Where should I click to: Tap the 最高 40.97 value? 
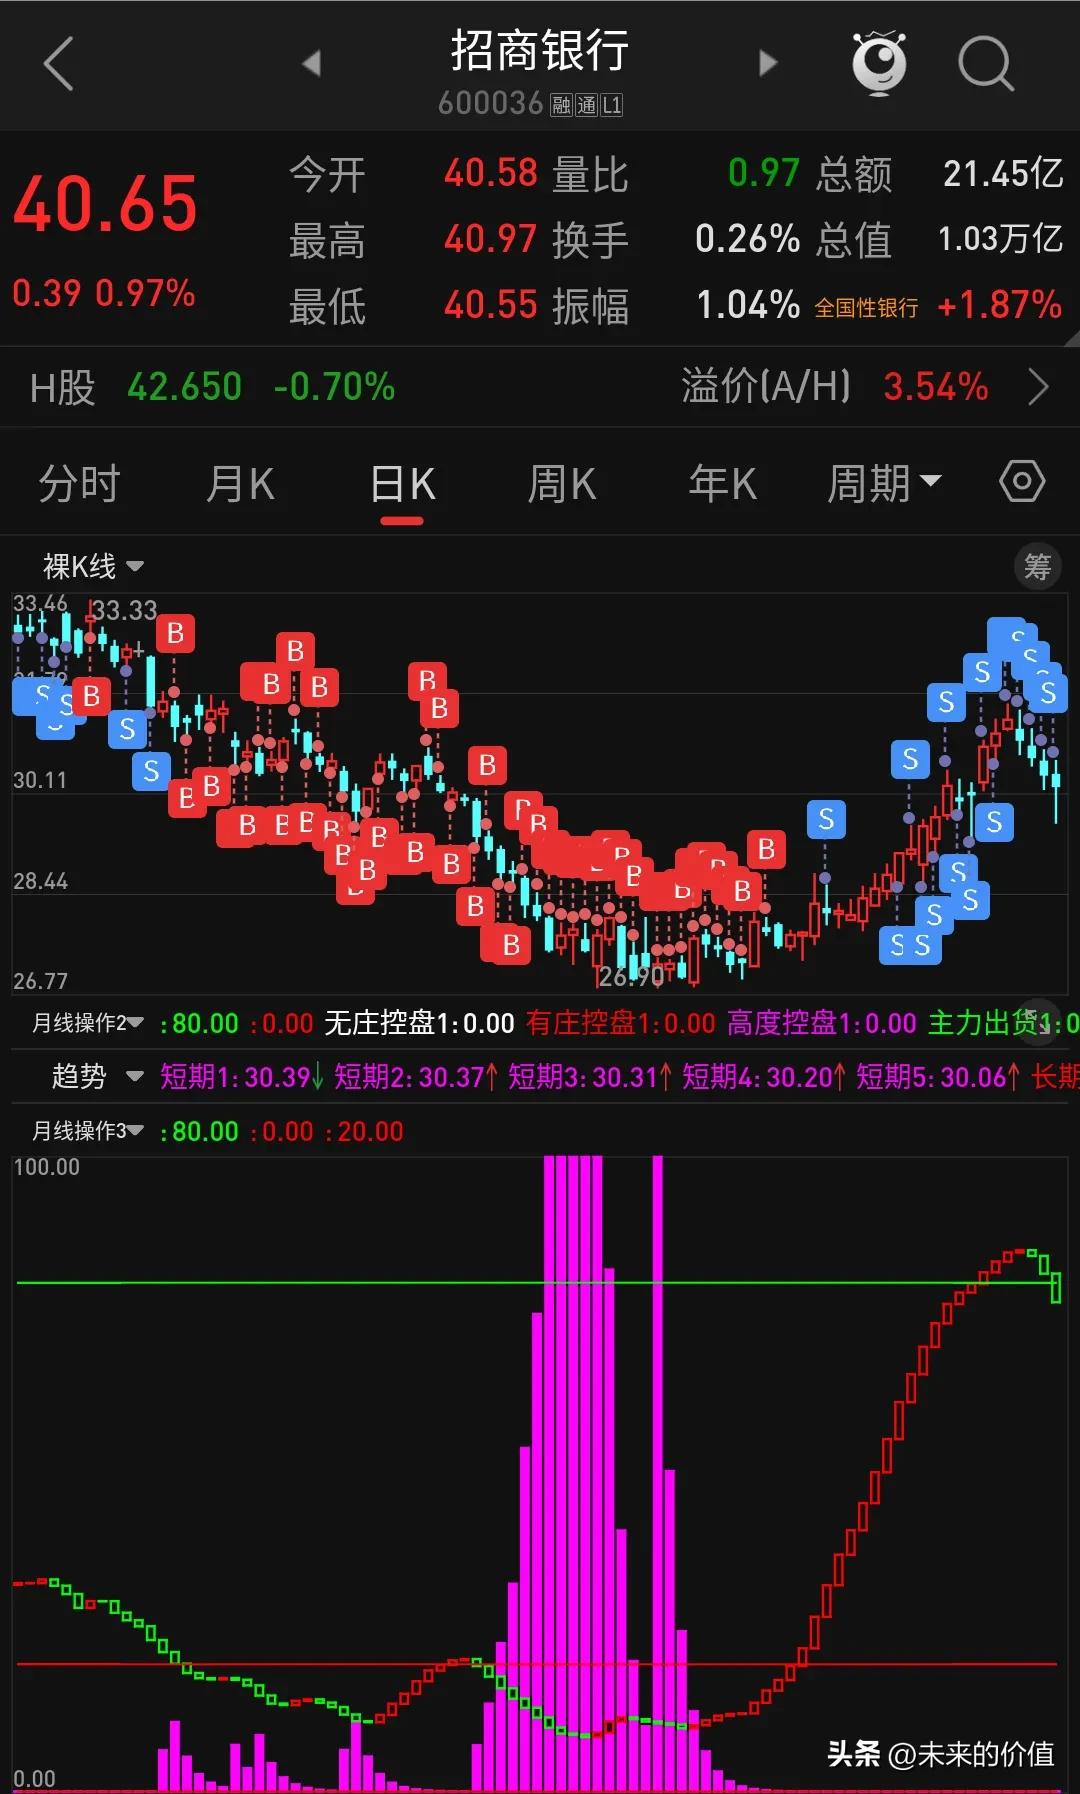[x=491, y=239]
